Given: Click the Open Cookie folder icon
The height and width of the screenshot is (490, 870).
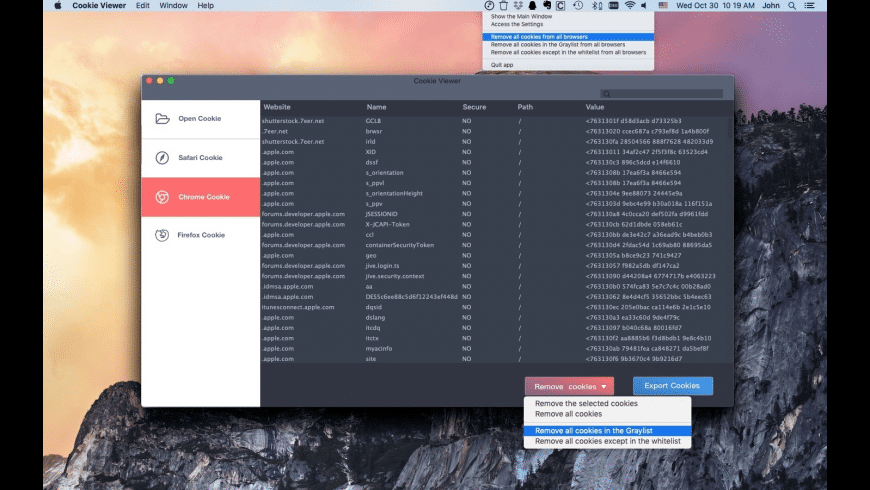Looking at the screenshot, I should [162, 119].
